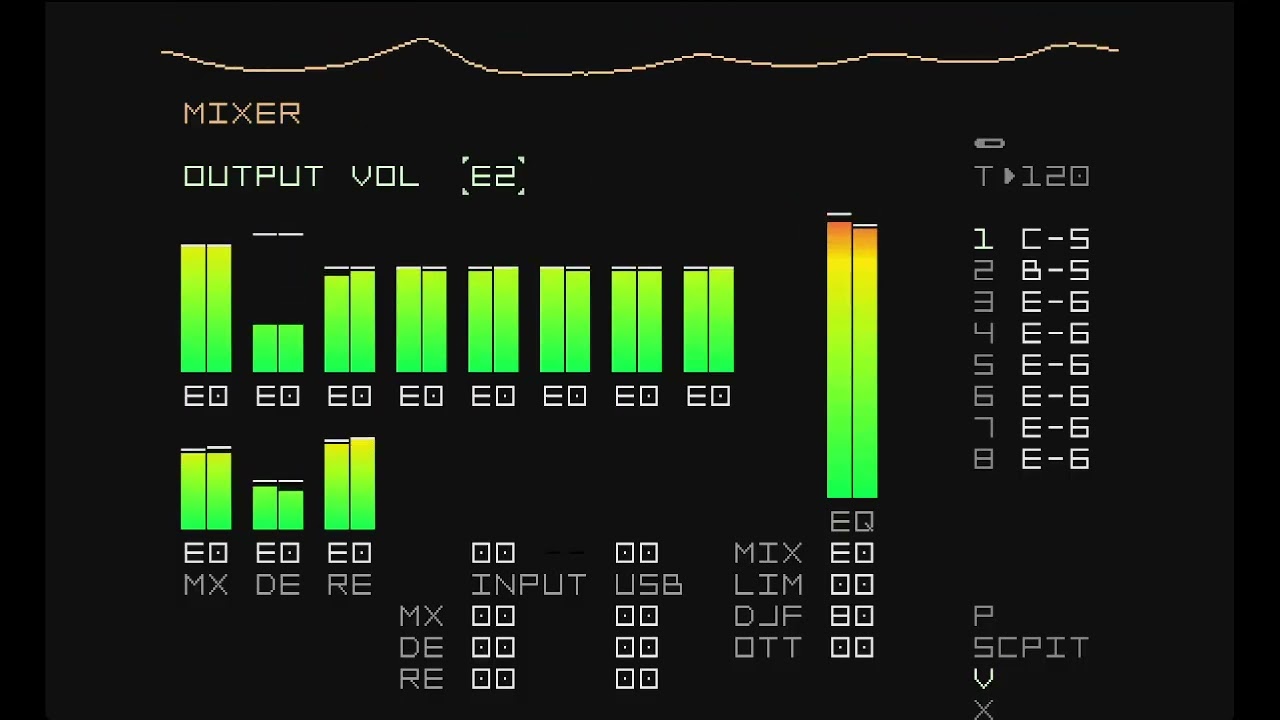
Task: Click the LIM label
Action: (768, 584)
